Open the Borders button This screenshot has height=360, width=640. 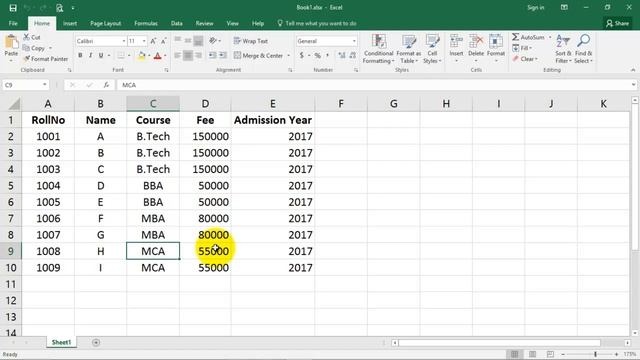121,56
